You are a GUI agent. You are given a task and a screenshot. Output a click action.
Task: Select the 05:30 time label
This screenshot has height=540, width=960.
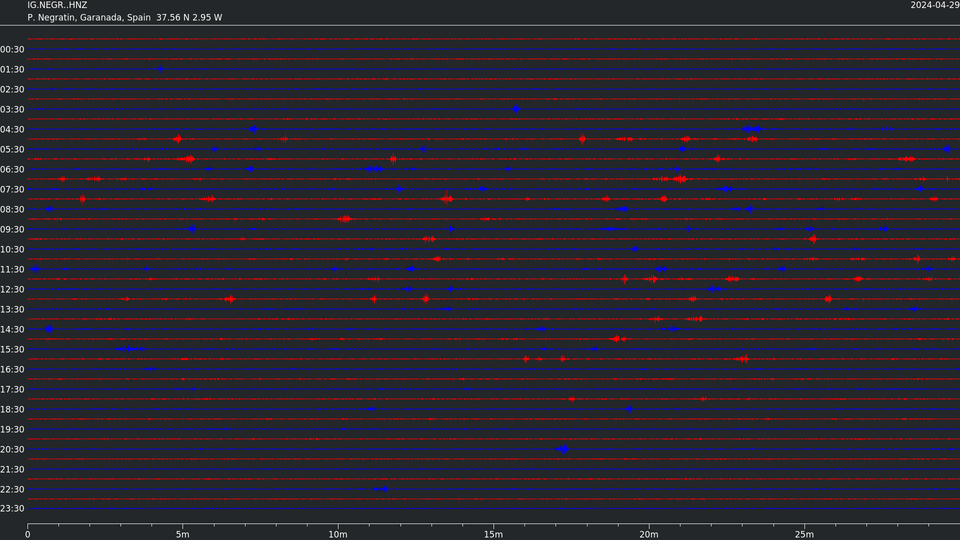12,149
